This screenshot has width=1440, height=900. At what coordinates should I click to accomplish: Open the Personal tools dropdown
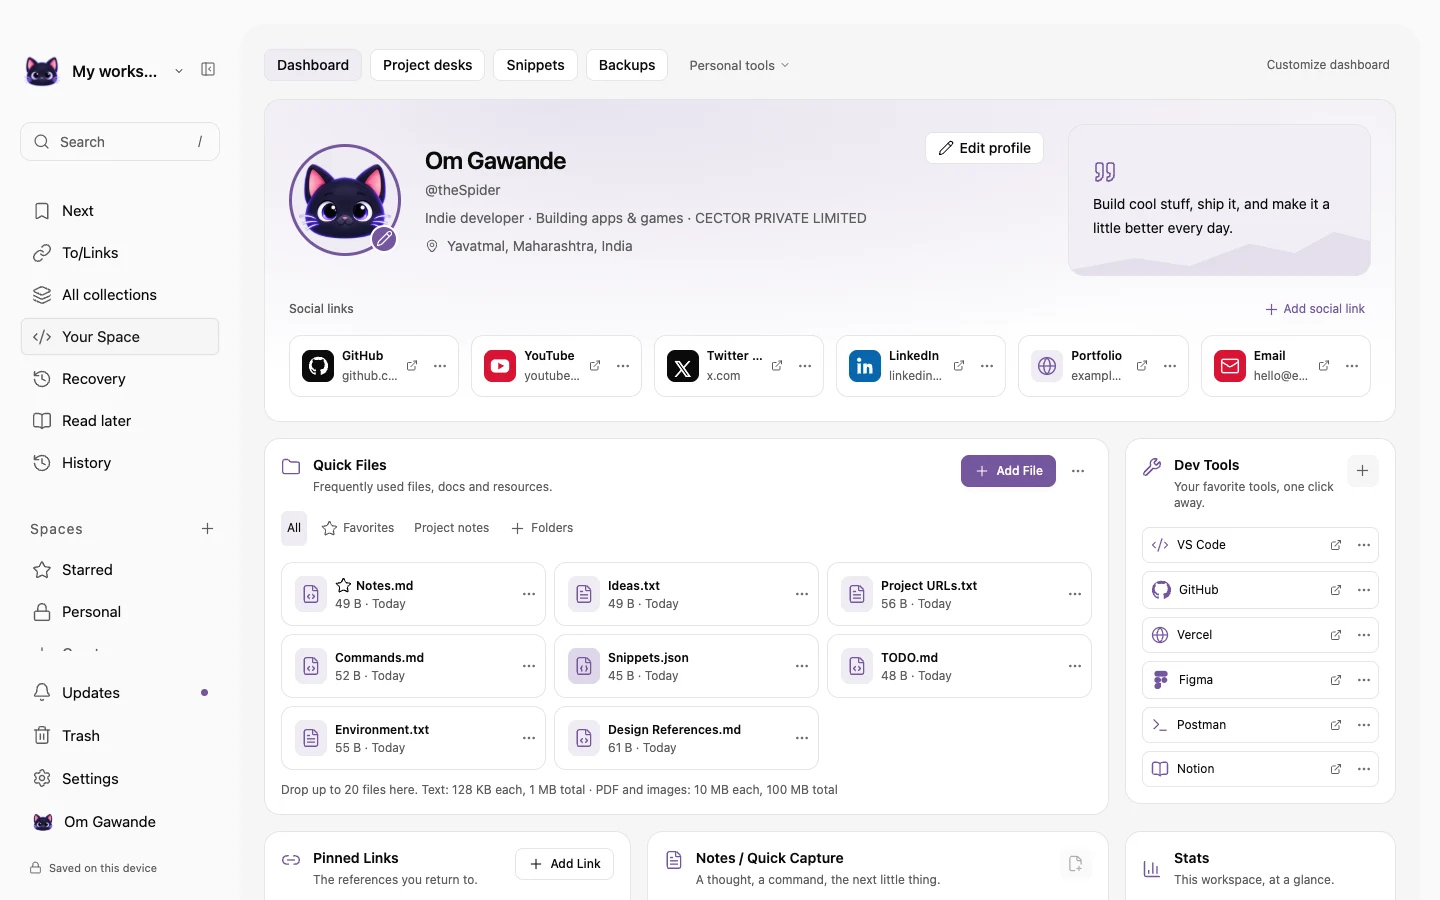(739, 66)
